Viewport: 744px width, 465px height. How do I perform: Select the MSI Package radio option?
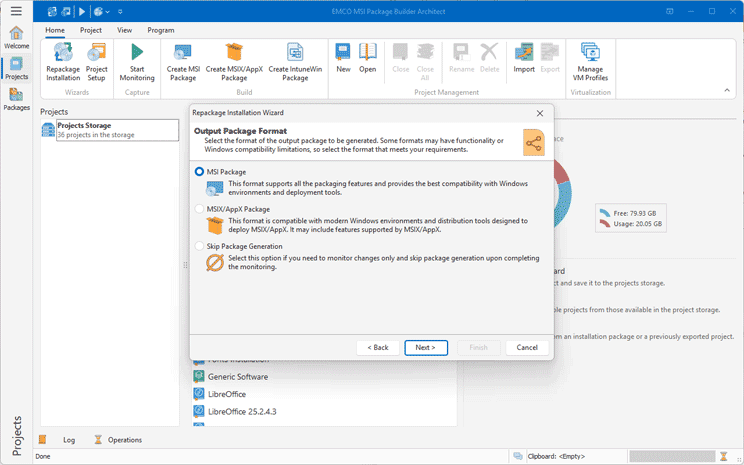[x=200, y=172]
